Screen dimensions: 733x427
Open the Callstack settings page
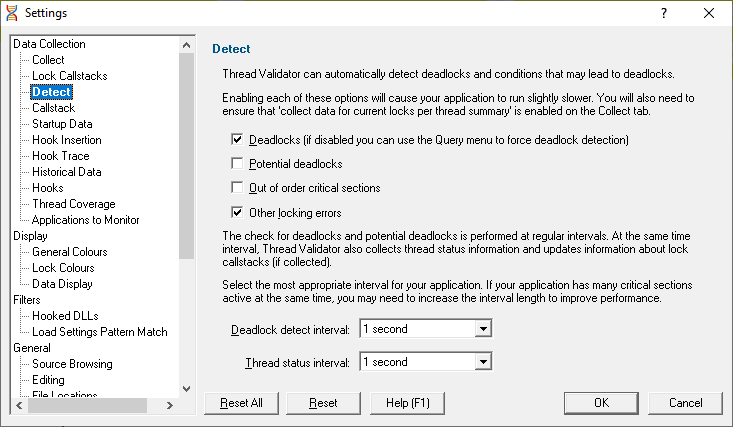[54, 108]
